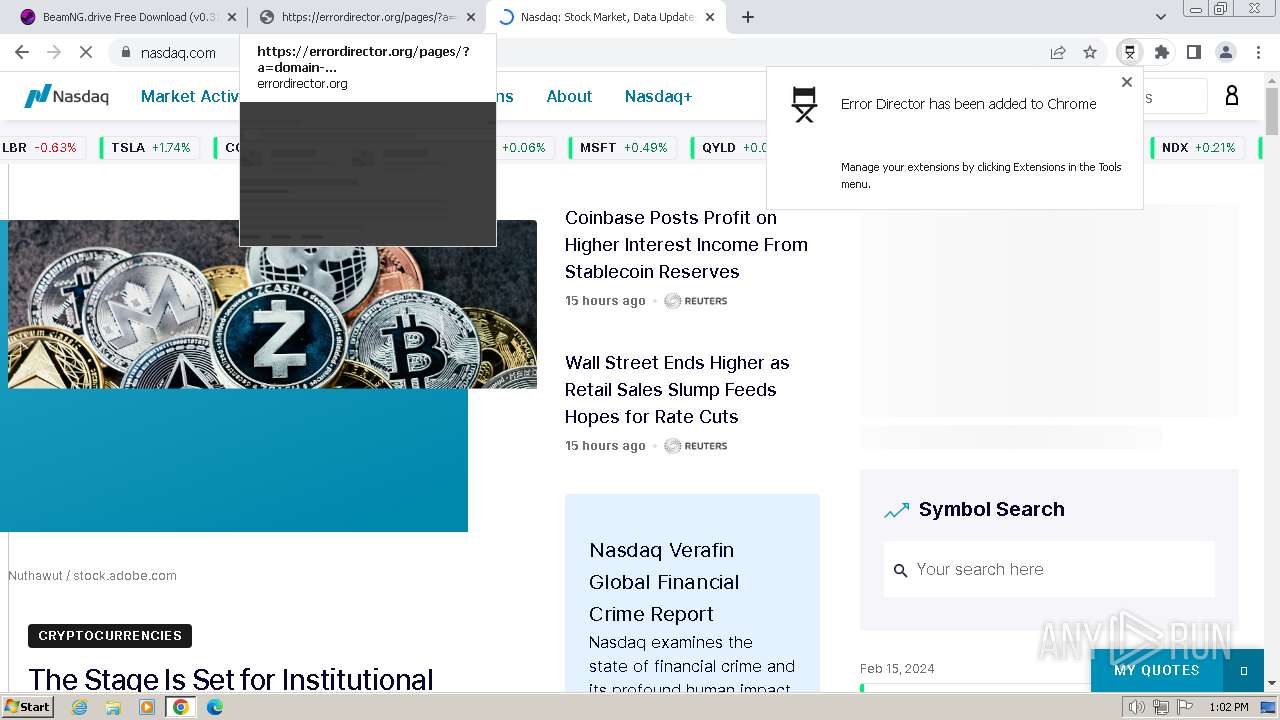This screenshot has height=720, width=1280.
Task: Toggle the Chrome side panel
Action: (x=1194, y=52)
